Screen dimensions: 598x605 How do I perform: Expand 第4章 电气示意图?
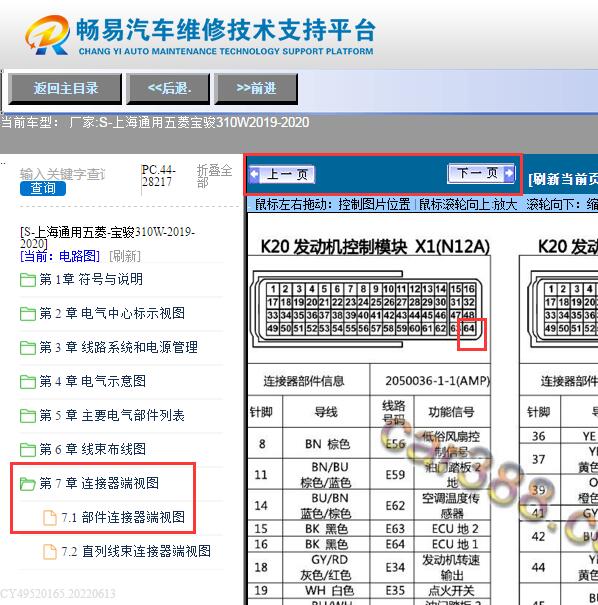click(x=93, y=381)
